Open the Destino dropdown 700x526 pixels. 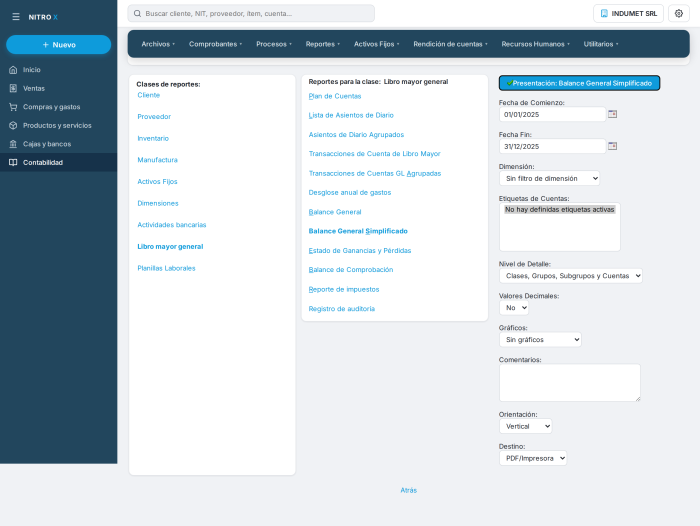point(533,458)
